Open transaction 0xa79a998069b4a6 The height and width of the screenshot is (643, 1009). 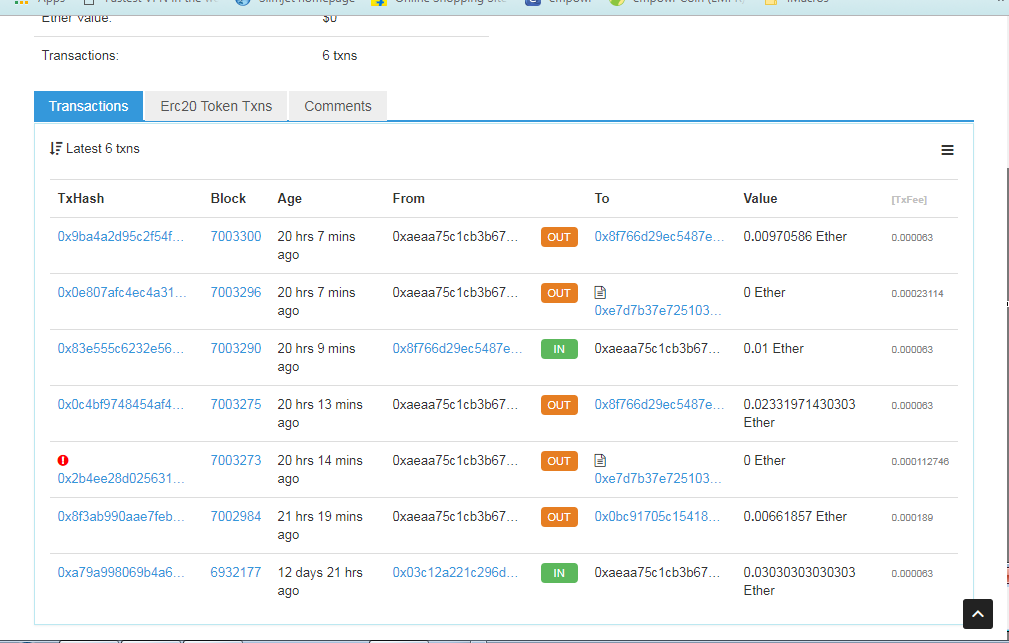click(x=120, y=572)
